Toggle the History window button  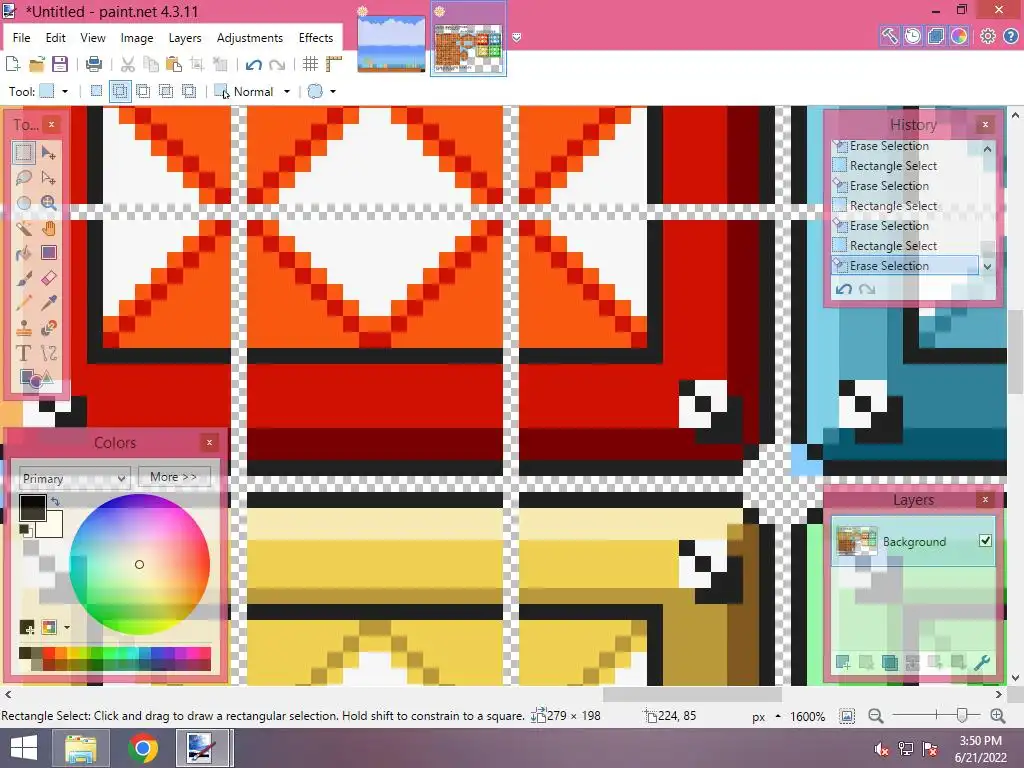click(912, 36)
